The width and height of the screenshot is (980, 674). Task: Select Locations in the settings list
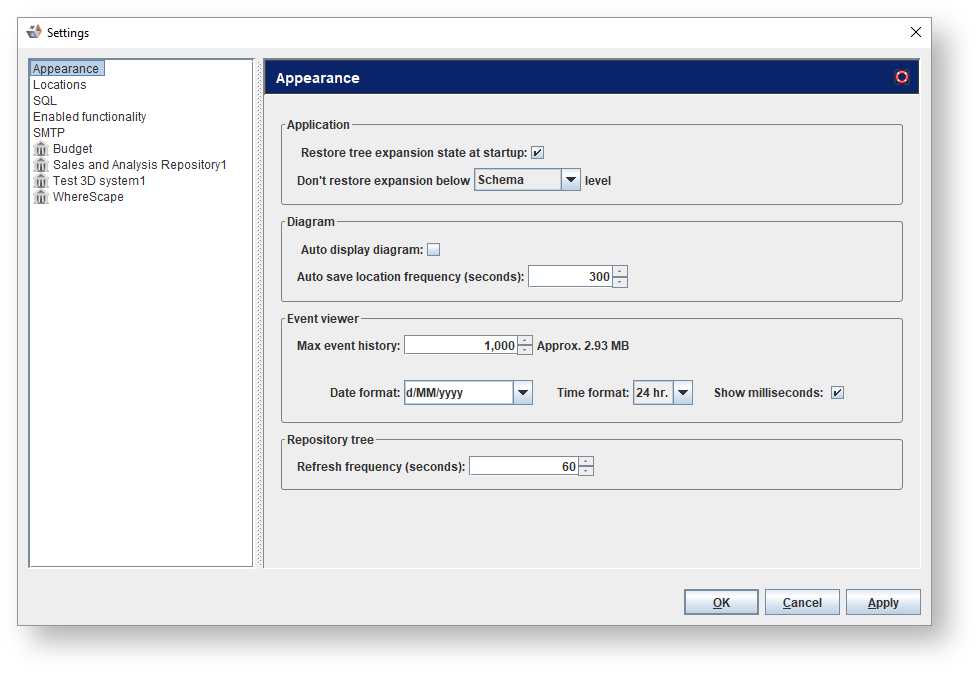60,85
